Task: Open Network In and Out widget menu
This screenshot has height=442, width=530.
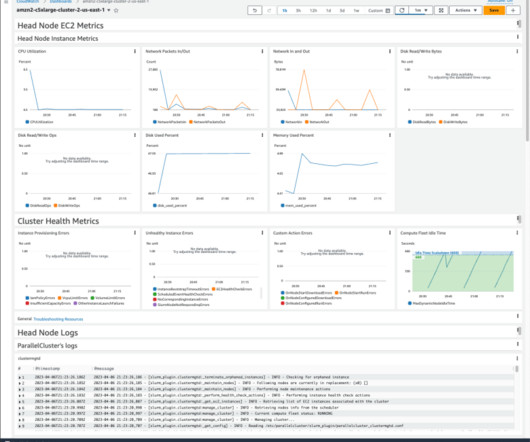Action: [x=390, y=51]
